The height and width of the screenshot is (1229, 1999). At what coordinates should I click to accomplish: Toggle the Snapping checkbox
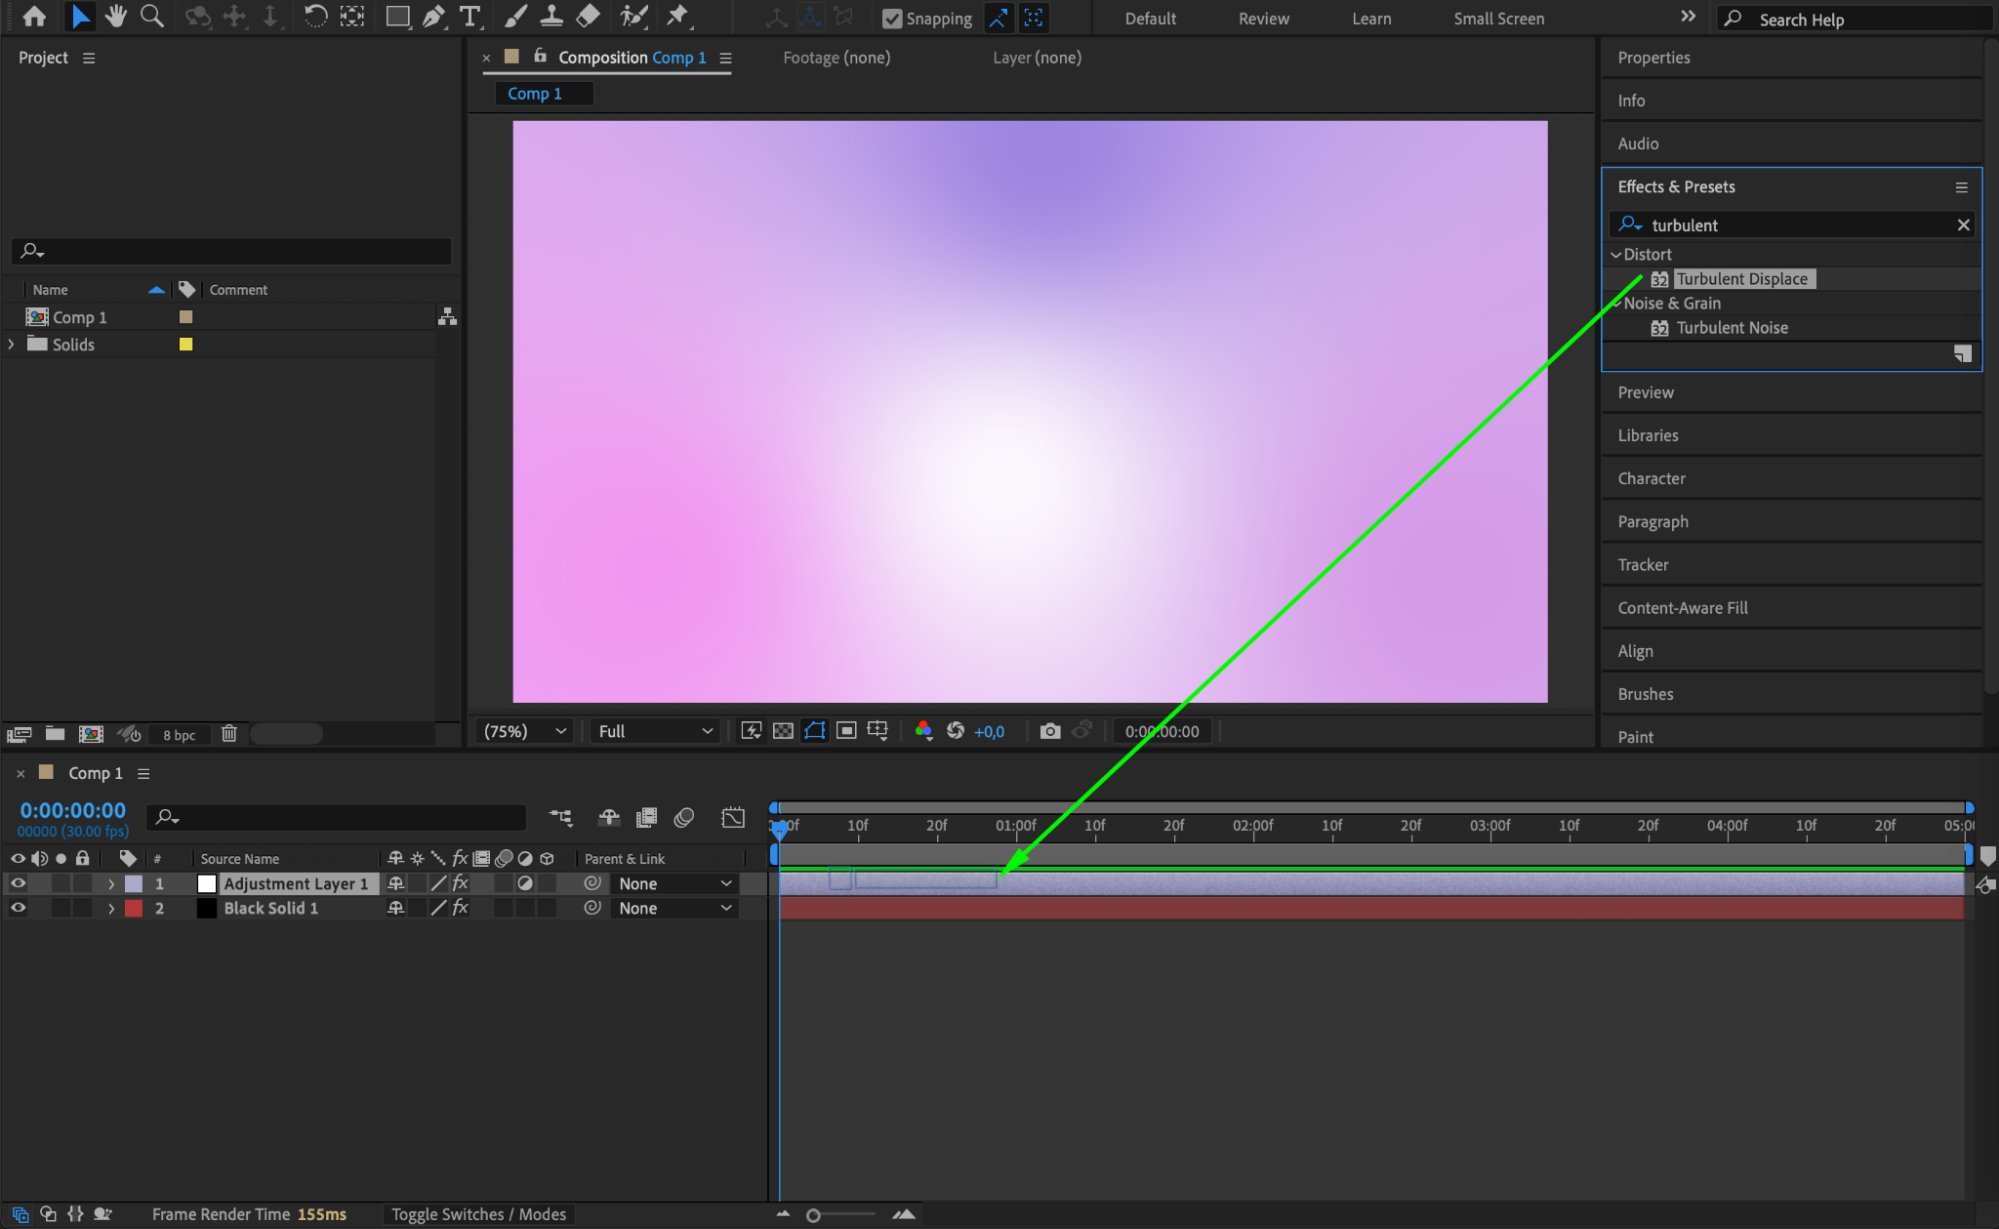point(892,18)
